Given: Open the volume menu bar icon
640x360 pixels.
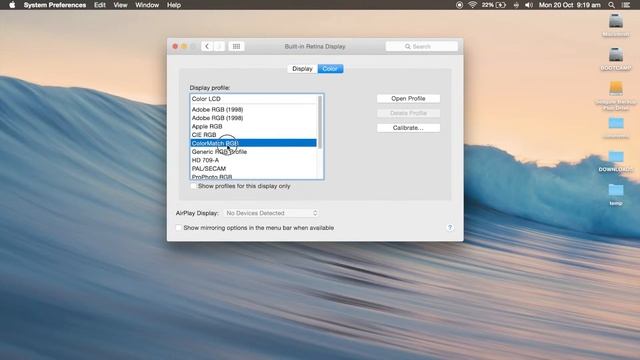Looking at the screenshot, I should (x=529, y=5).
